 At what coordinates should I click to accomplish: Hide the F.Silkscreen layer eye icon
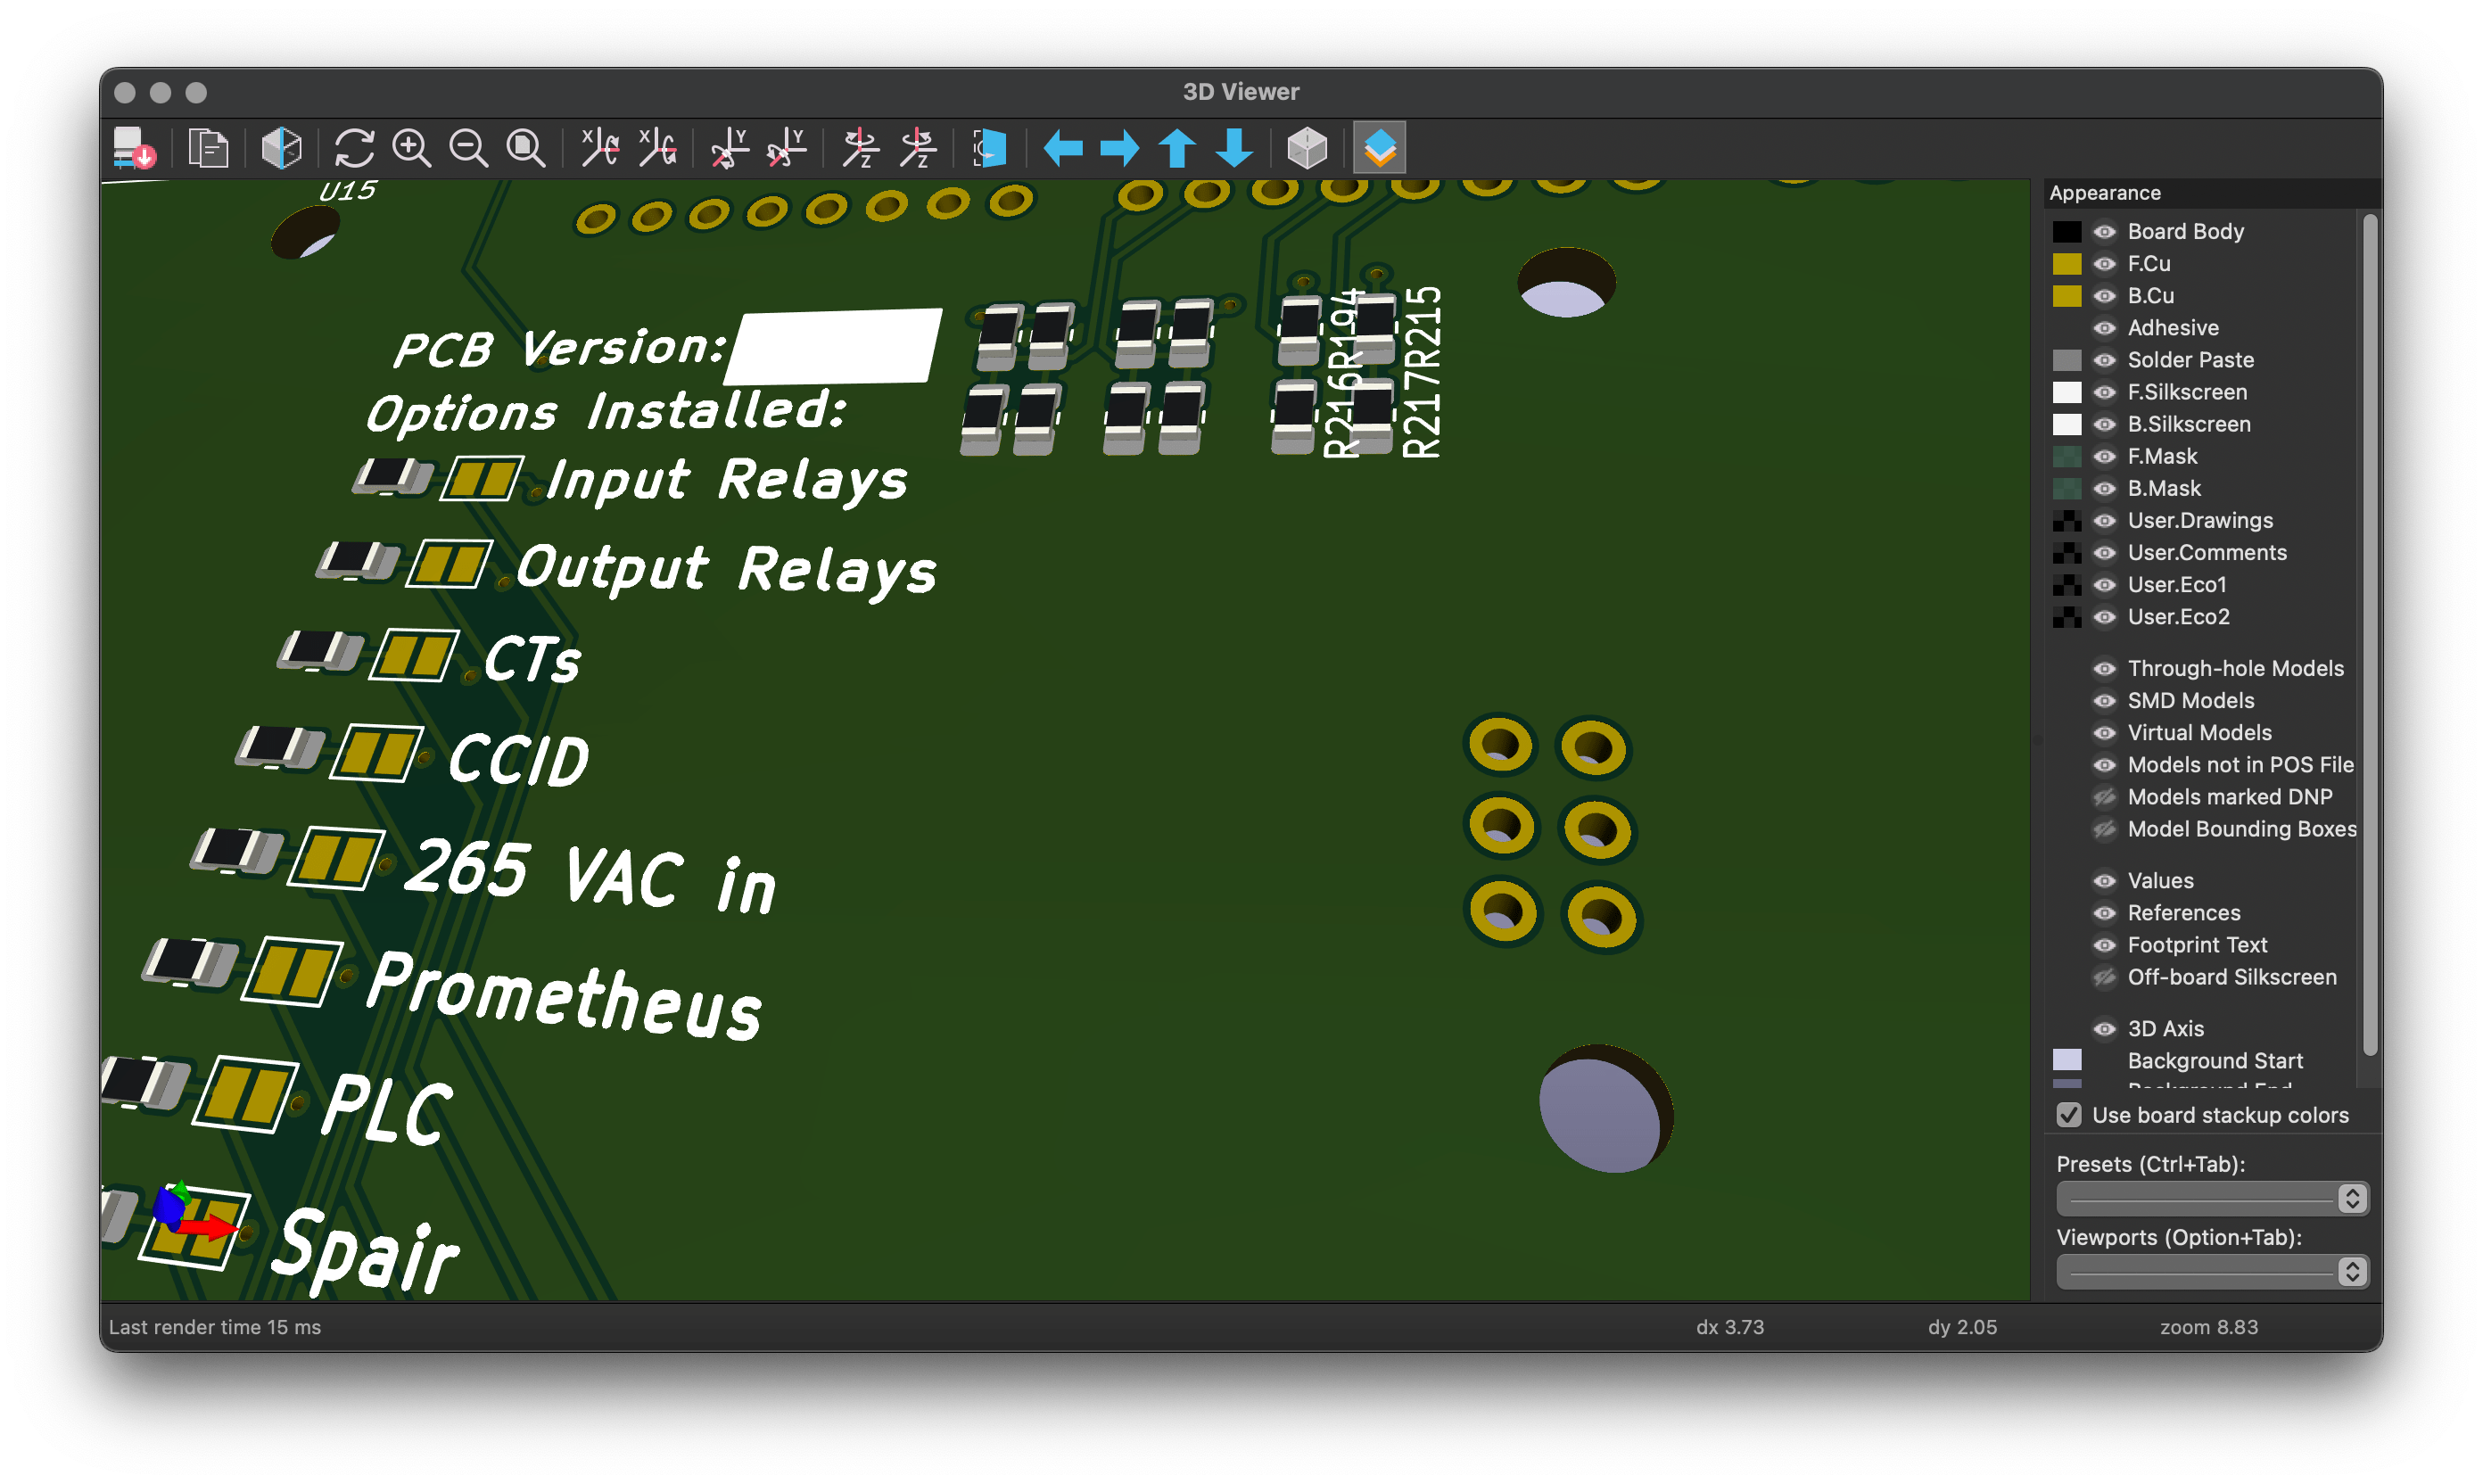[x=2104, y=392]
